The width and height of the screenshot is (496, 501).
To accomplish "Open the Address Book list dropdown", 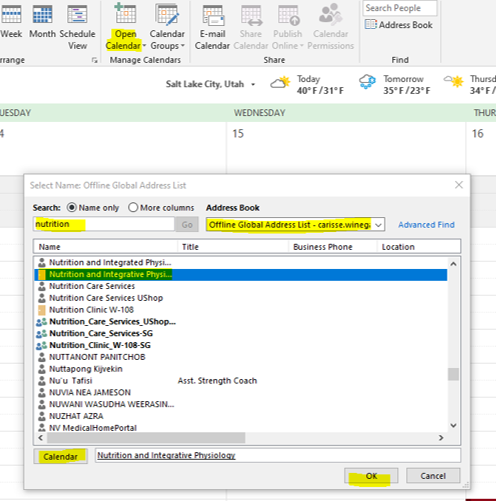I will [378, 225].
